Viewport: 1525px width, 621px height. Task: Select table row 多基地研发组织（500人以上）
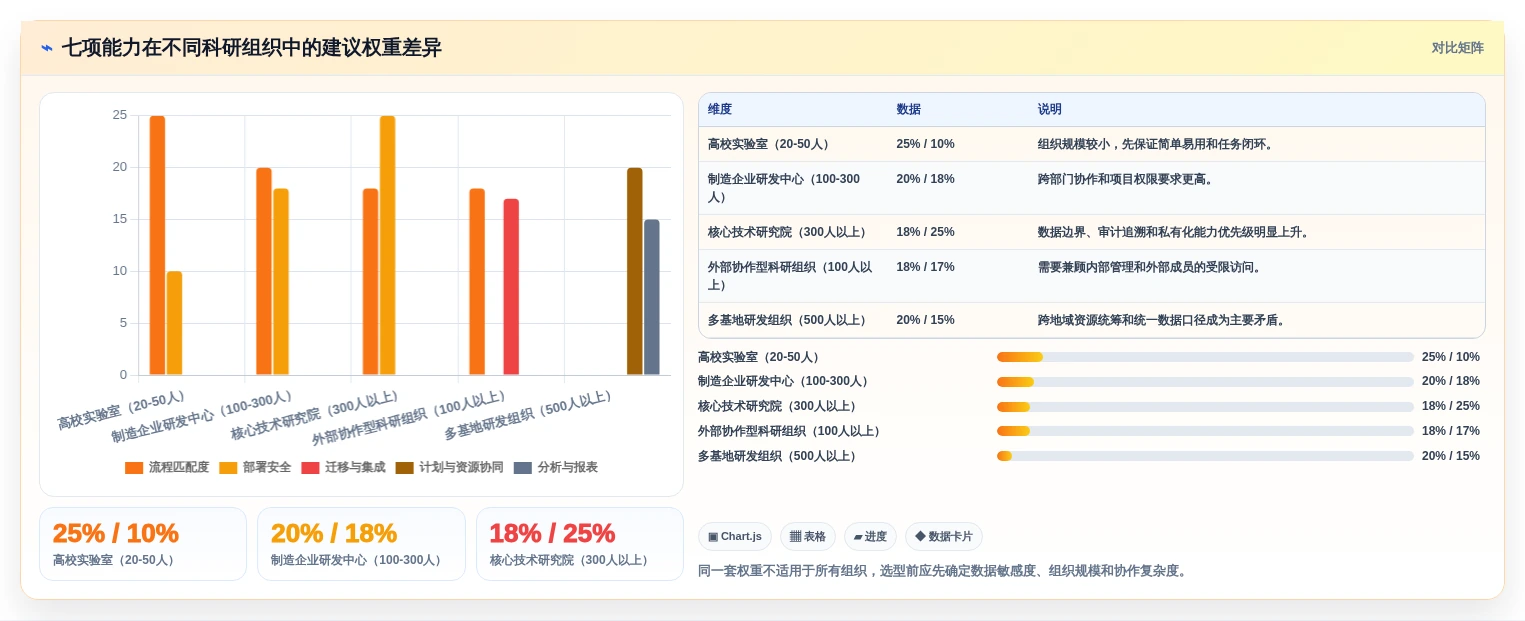[1091, 320]
